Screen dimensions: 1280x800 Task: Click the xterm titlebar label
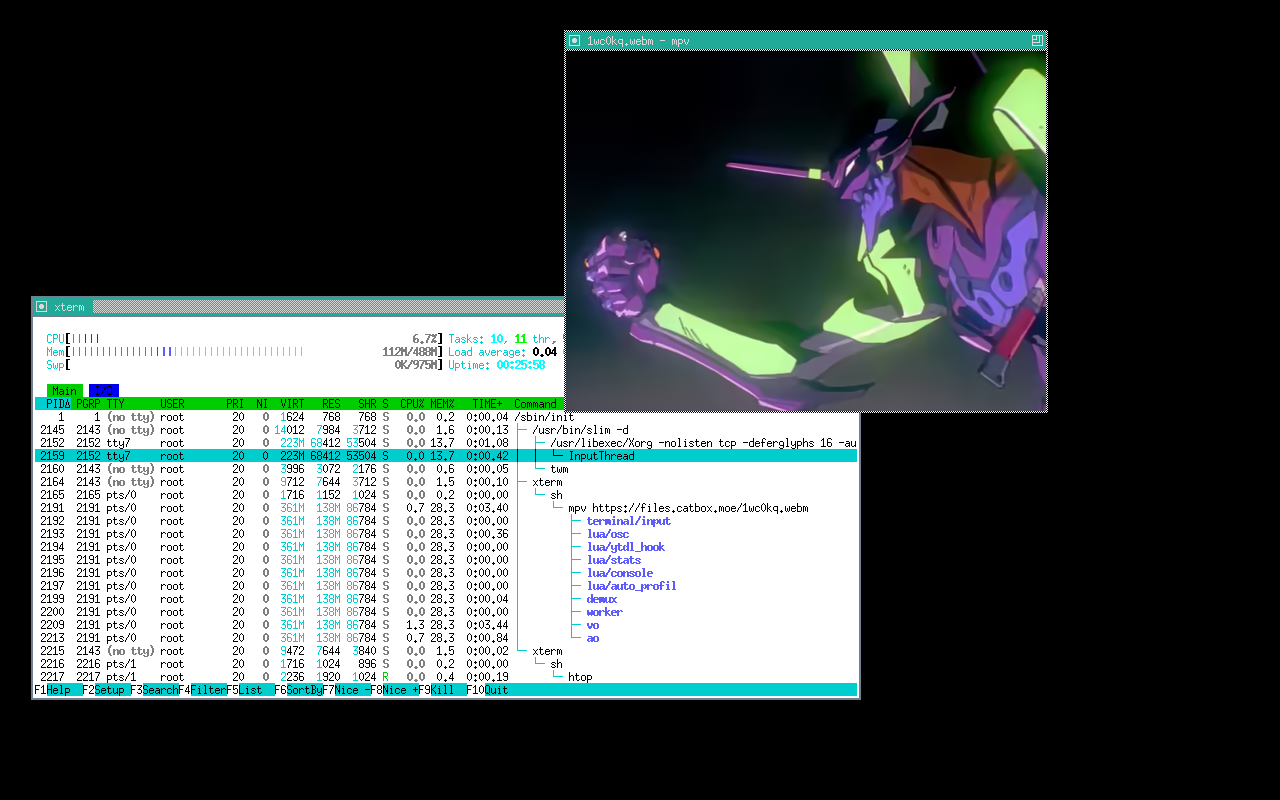[69, 307]
